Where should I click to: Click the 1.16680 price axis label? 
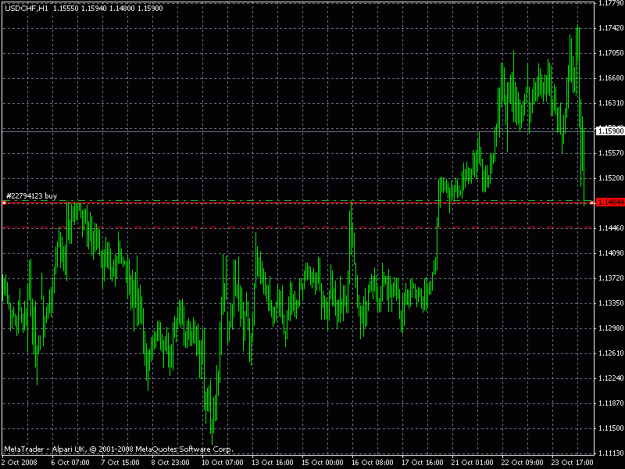point(611,78)
